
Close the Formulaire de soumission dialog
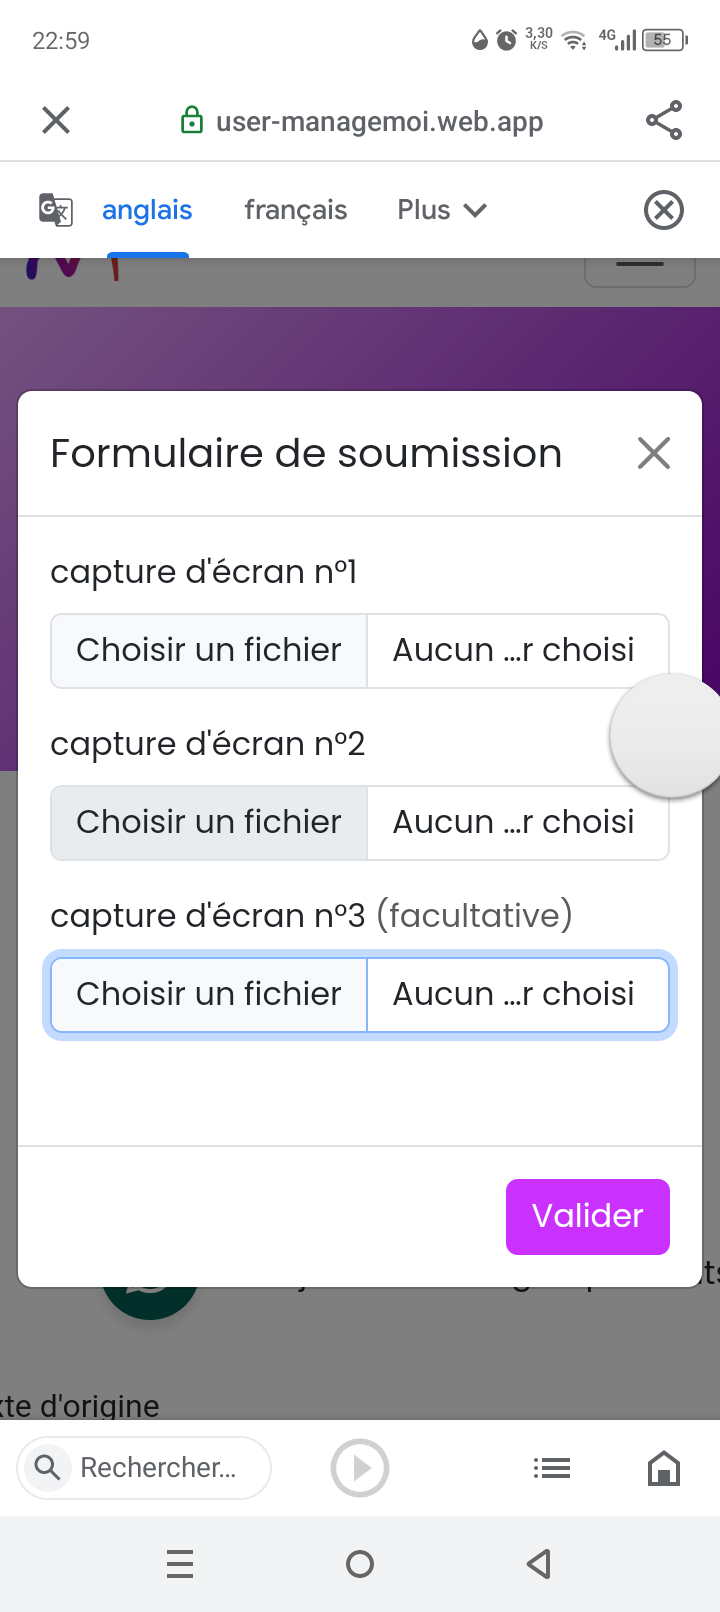pos(654,453)
